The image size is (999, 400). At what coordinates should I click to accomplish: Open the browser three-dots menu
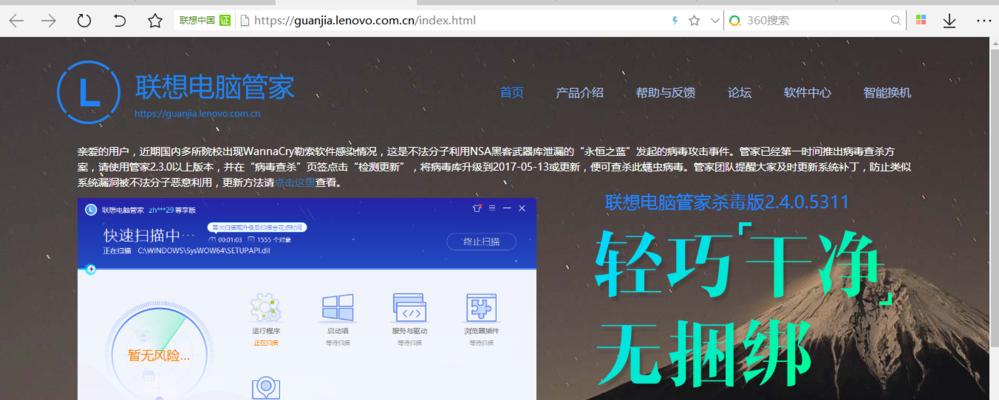point(983,20)
